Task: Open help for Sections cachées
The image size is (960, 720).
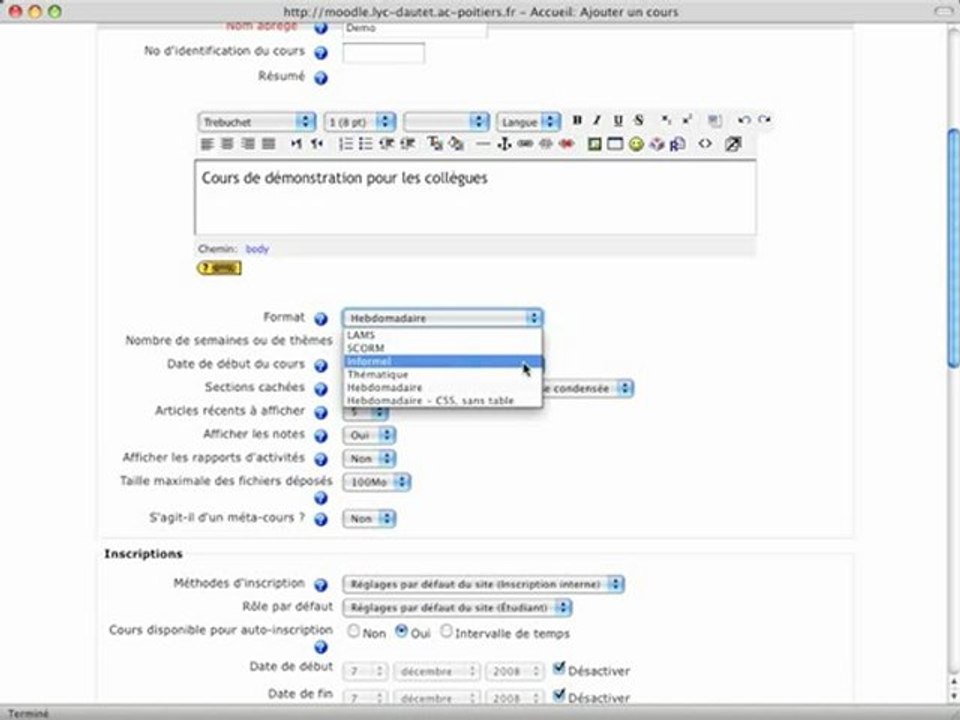Action: pos(321,389)
